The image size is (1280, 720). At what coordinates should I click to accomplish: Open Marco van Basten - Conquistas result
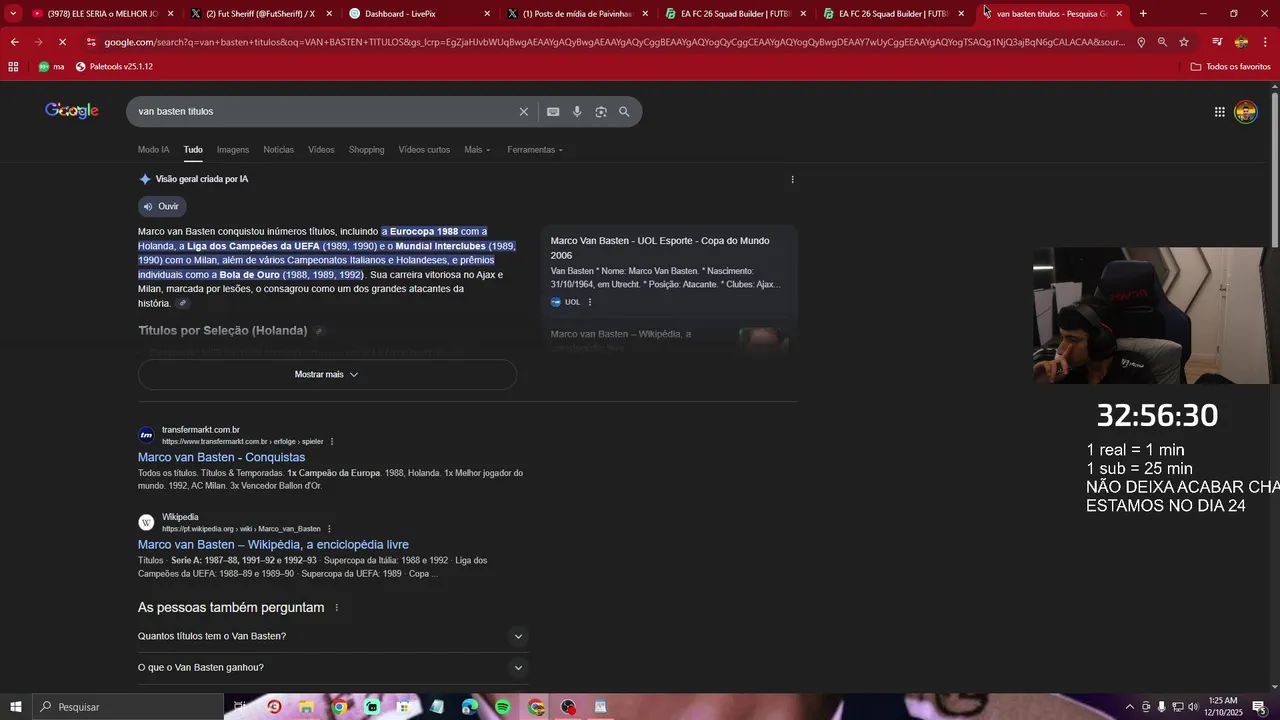click(221, 457)
